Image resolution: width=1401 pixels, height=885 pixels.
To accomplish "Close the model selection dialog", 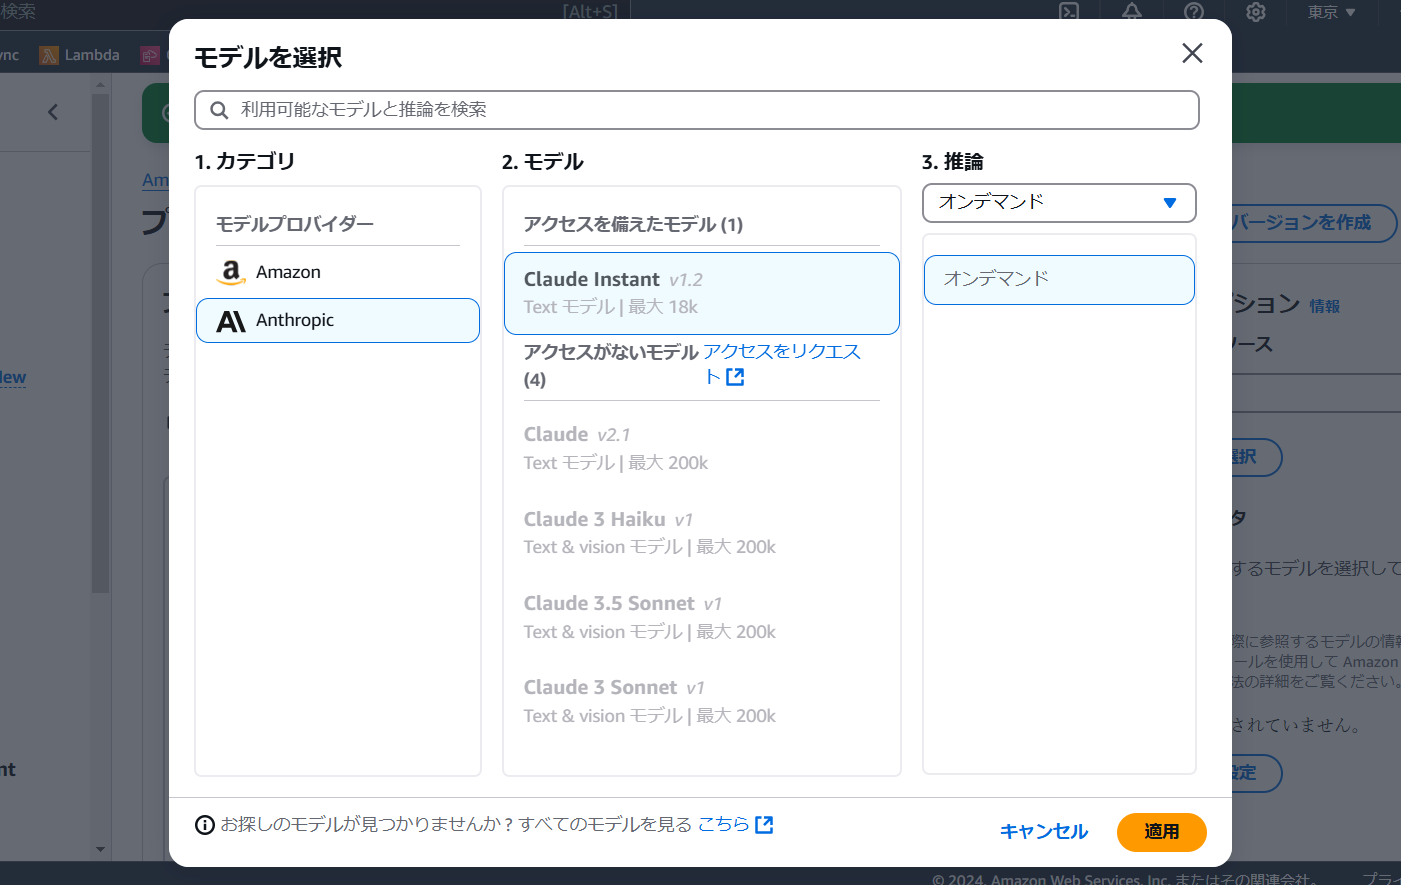I will [1191, 53].
